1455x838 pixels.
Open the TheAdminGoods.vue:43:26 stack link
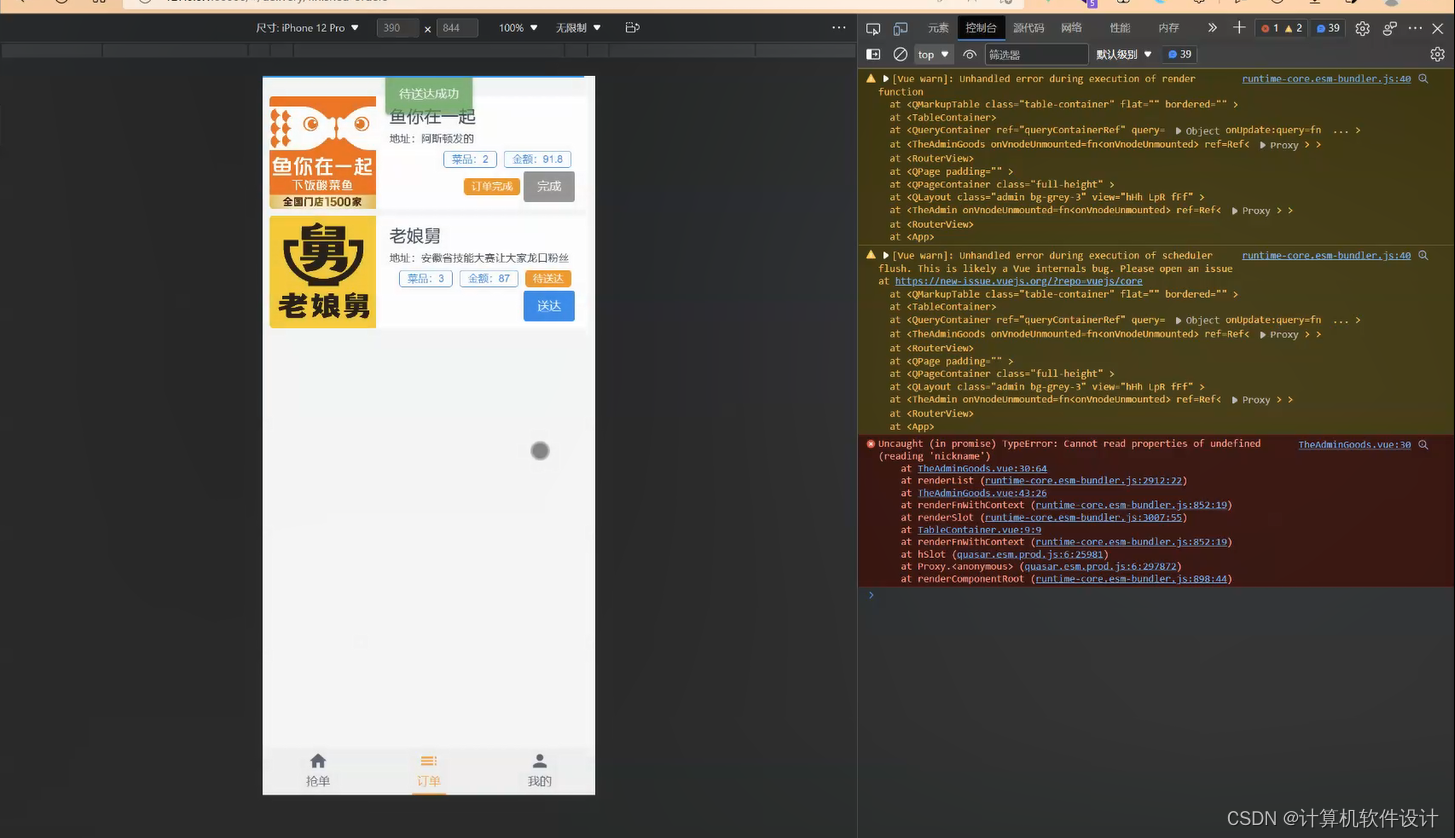982,493
